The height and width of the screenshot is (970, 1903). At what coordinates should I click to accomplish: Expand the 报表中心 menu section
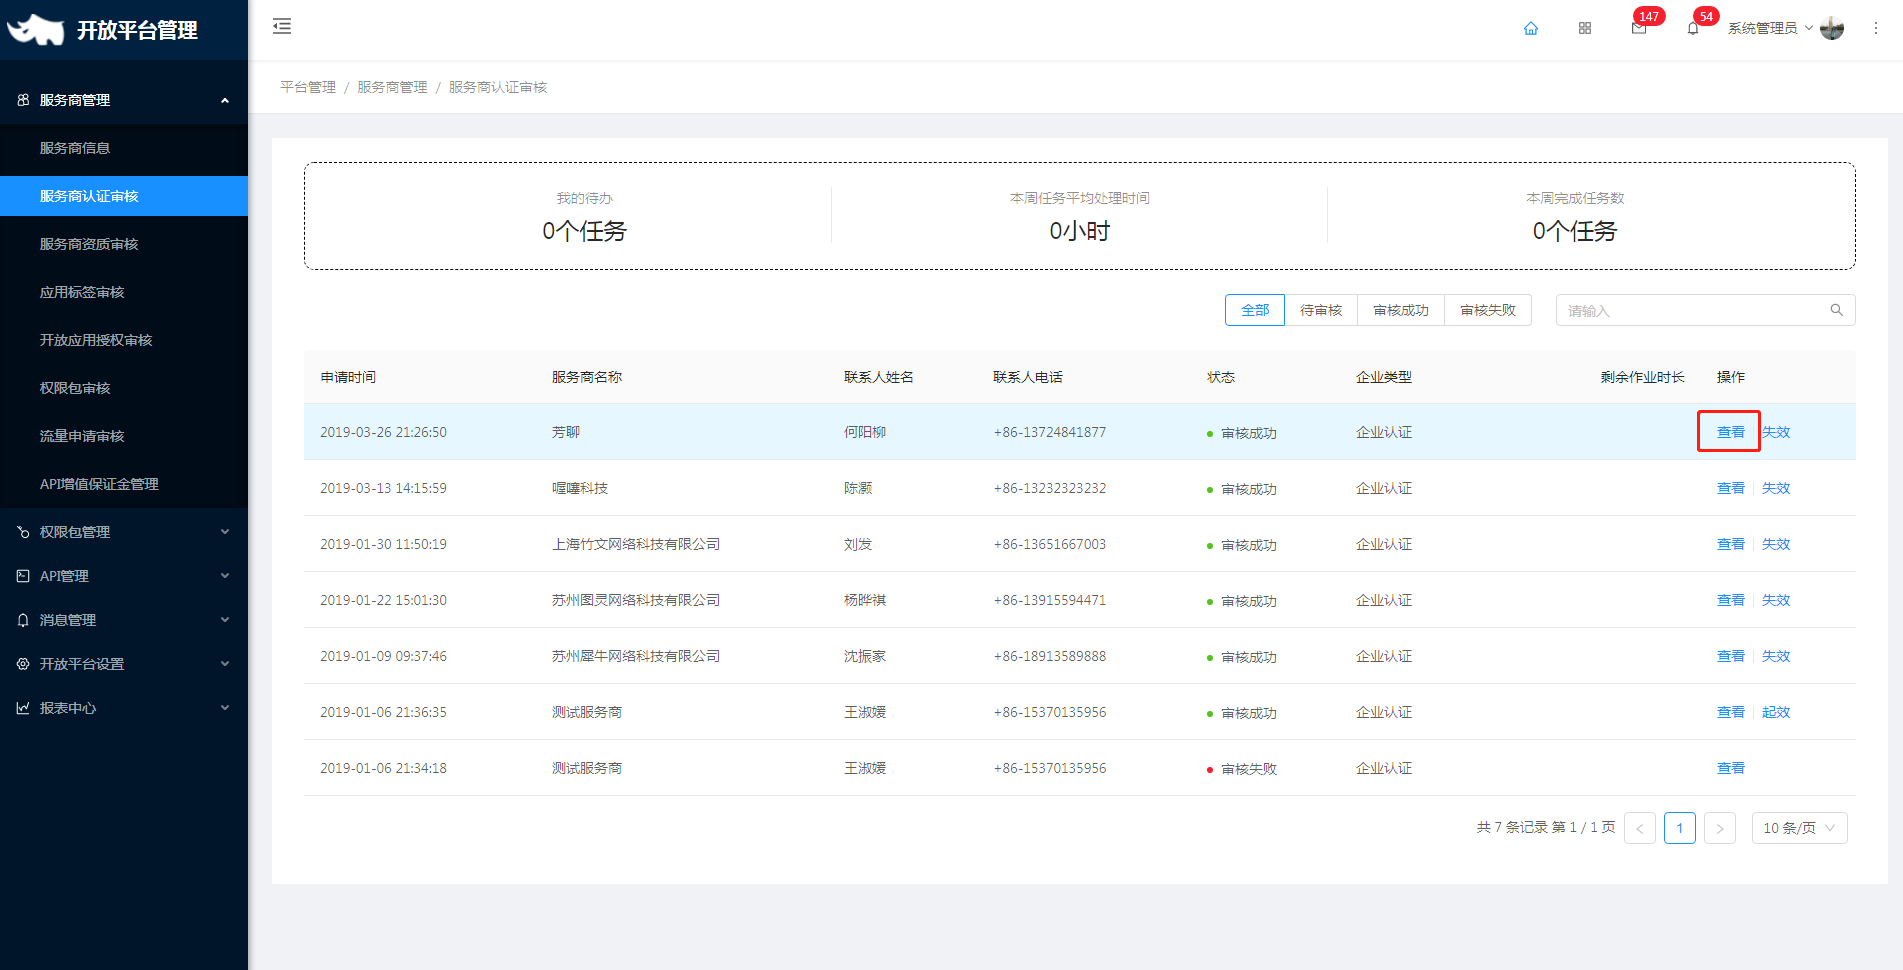point(225,708)
